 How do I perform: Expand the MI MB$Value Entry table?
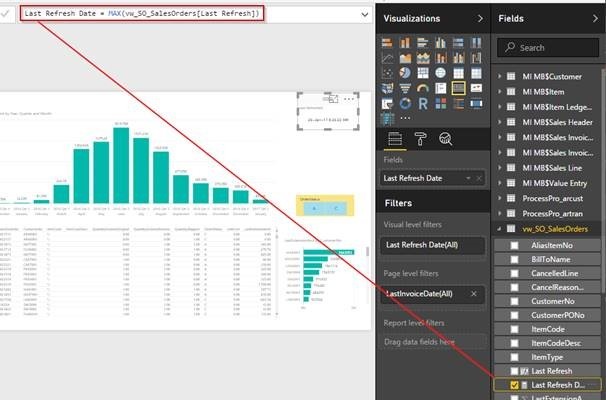pos(499,183)
